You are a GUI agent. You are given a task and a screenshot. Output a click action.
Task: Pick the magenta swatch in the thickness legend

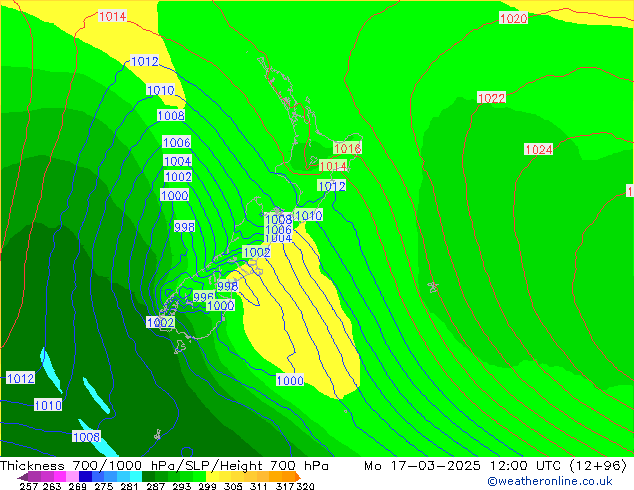point(60,476)
